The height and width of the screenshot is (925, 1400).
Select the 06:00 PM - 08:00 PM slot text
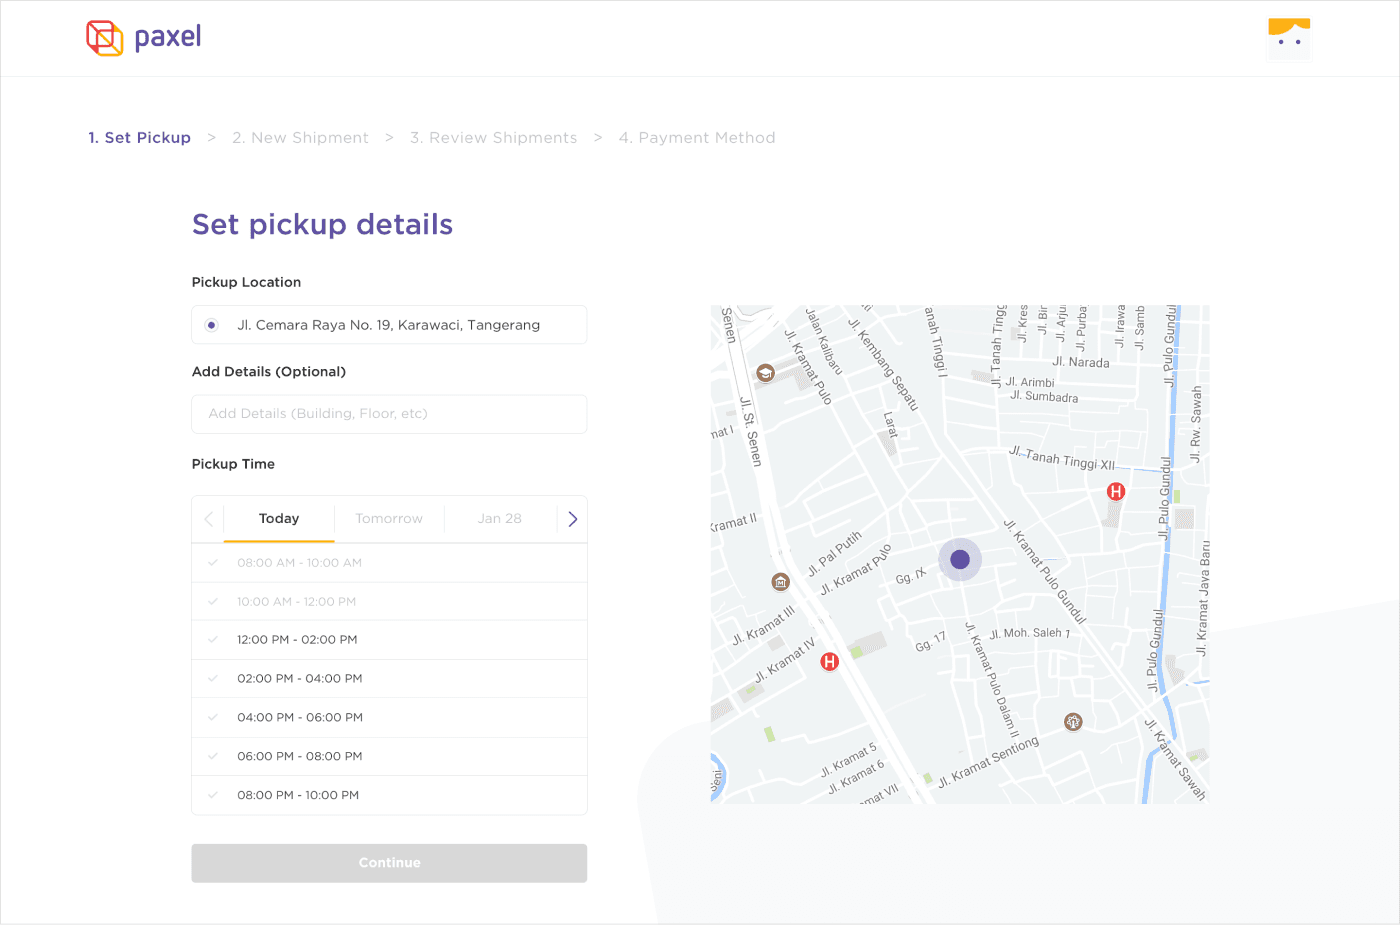click(300, 757)
